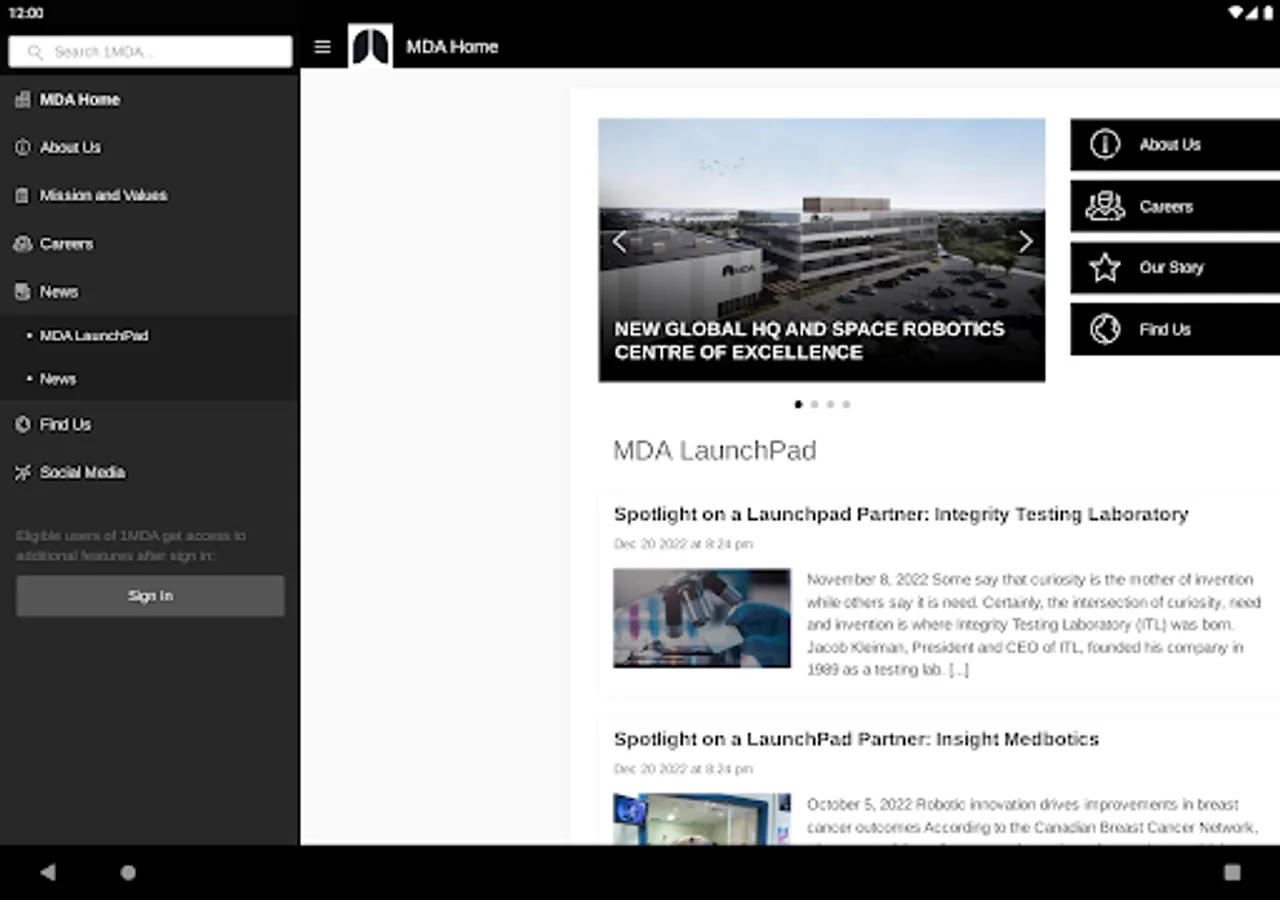Click the News sidebar icon
The width and height of the screenshot is (1280, 900).
(x=22, y=291)
